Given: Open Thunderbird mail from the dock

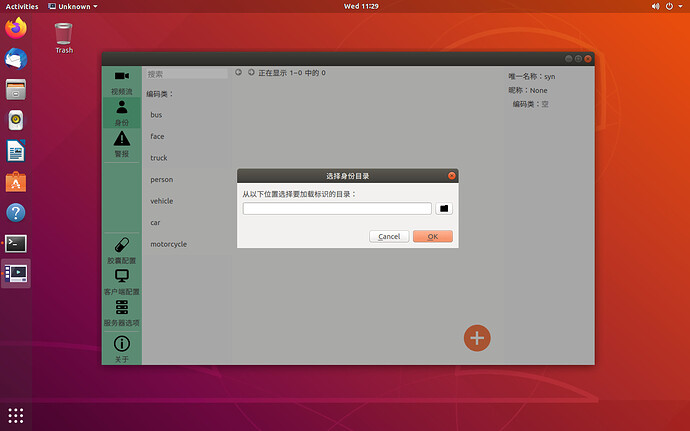Looking at the screenshot, I should pos(16,59).
